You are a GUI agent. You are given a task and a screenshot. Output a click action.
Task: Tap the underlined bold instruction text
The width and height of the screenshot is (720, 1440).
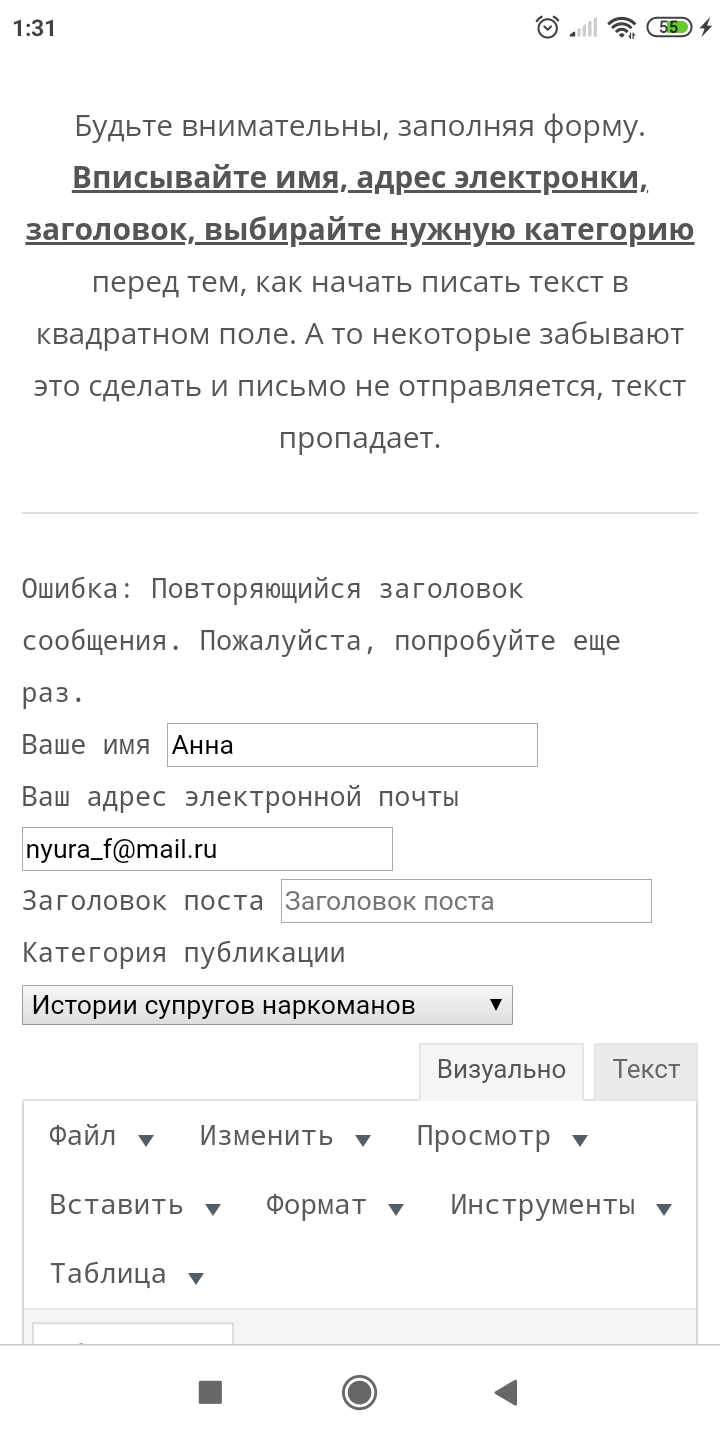pyautogui.click(x=360, y=204)
